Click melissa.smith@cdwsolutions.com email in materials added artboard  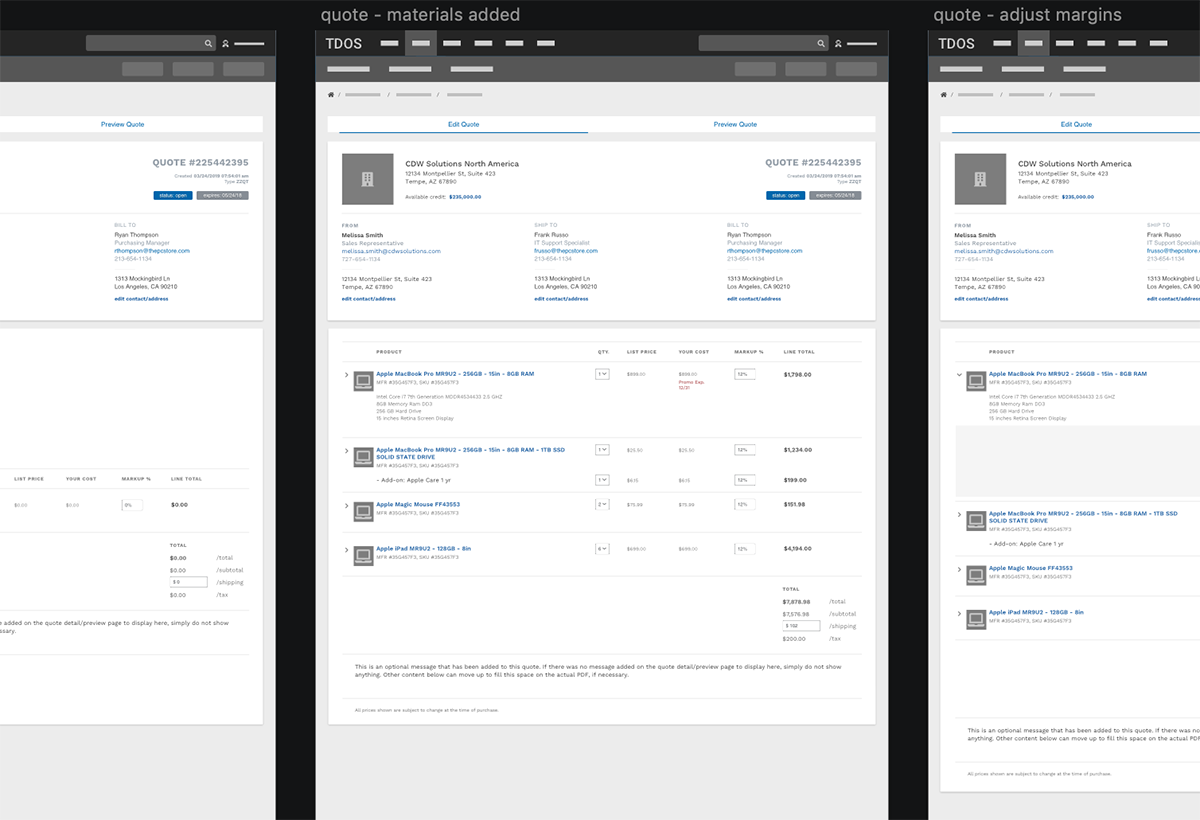click(391, 251)
